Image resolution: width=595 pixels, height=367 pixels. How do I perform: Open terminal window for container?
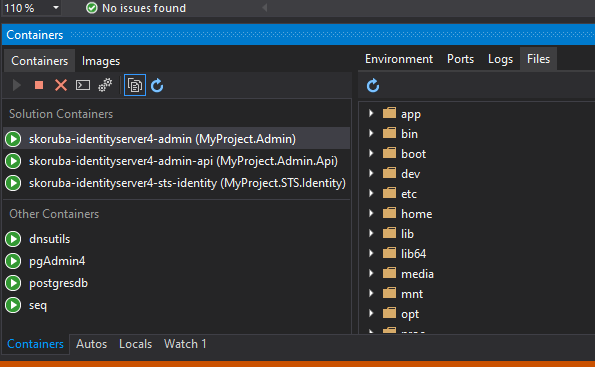pos(83,85)
